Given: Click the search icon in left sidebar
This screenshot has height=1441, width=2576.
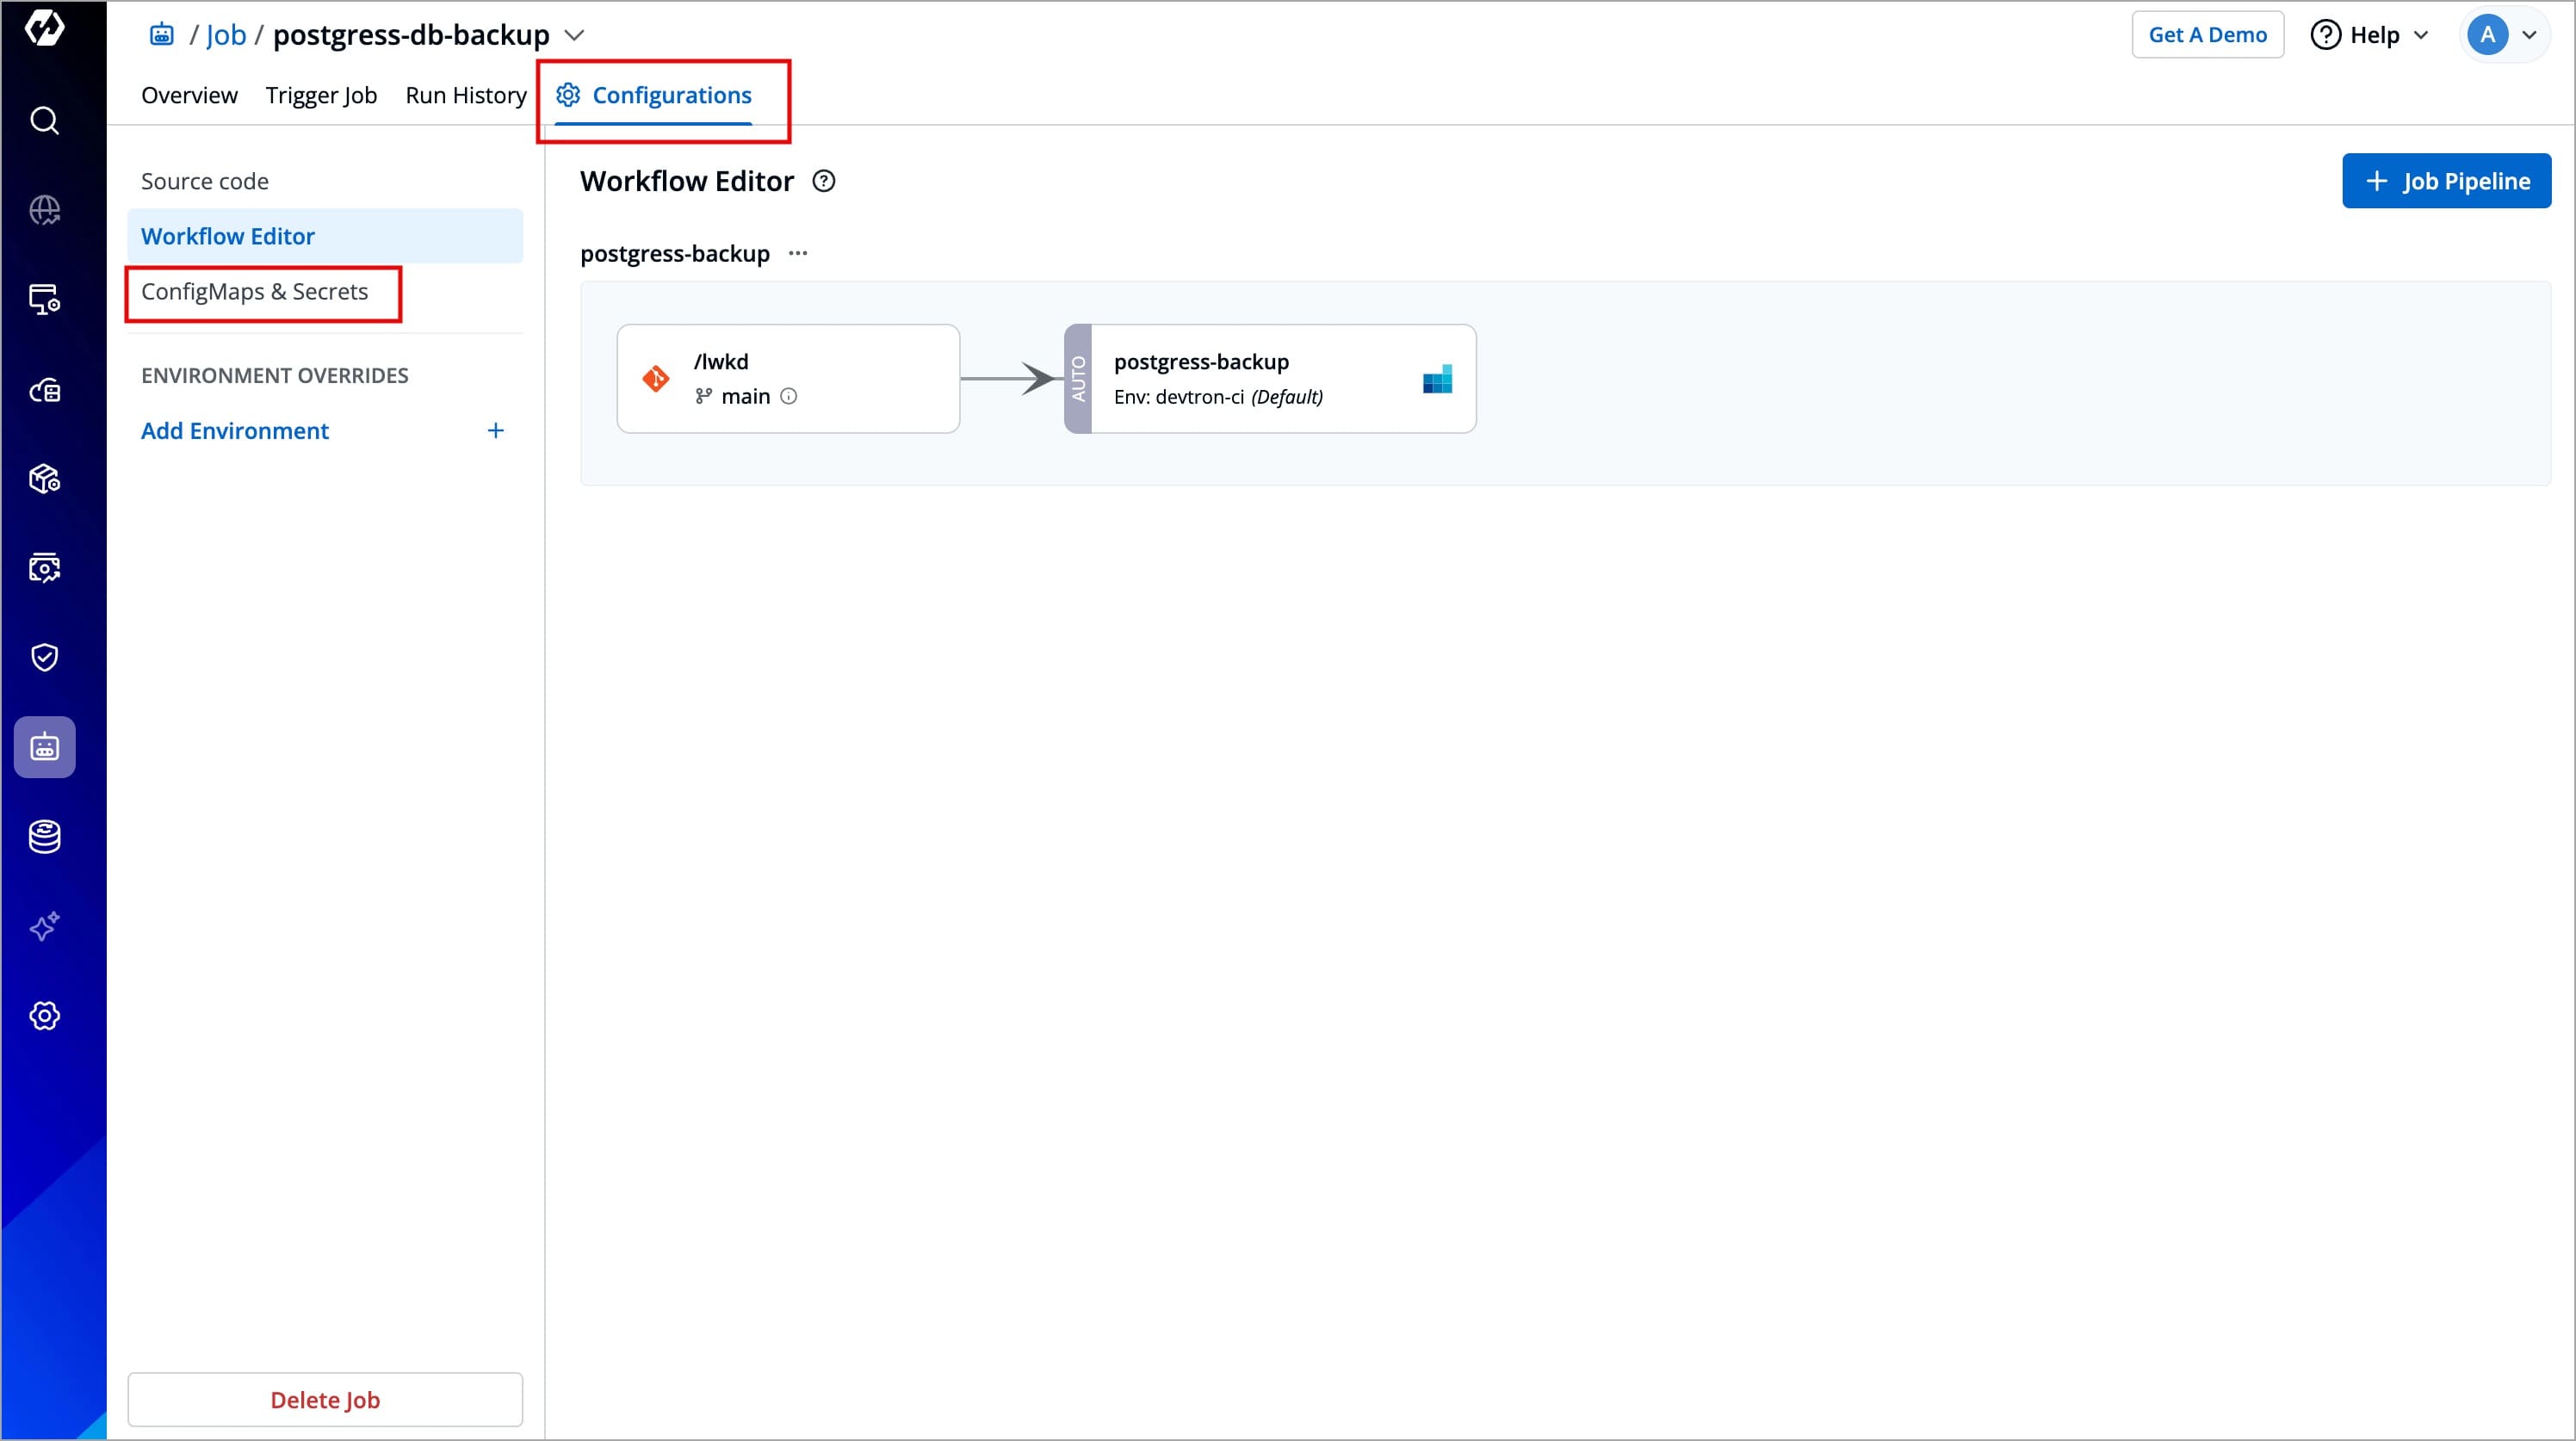Looking at the screenshot, I should (x=44, y=121).
